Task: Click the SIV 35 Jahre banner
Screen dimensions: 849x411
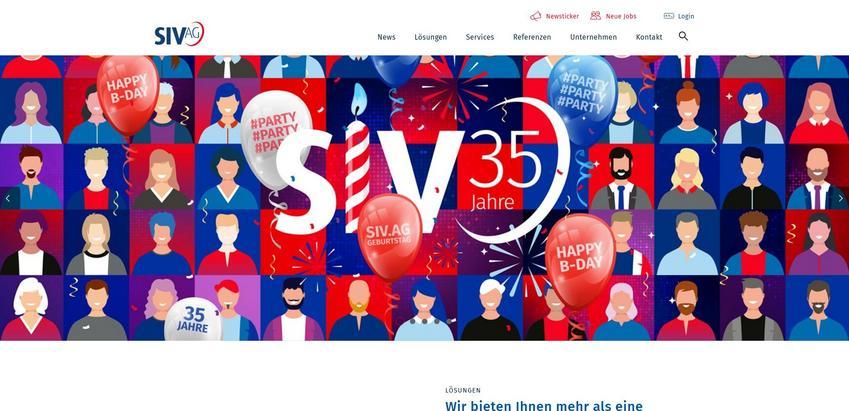Action: (424, 198)
